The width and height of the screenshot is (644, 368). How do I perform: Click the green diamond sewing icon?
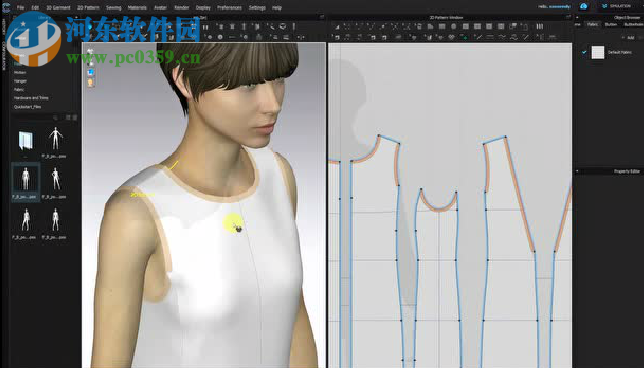pyautogui.click(x=464, y=37)
